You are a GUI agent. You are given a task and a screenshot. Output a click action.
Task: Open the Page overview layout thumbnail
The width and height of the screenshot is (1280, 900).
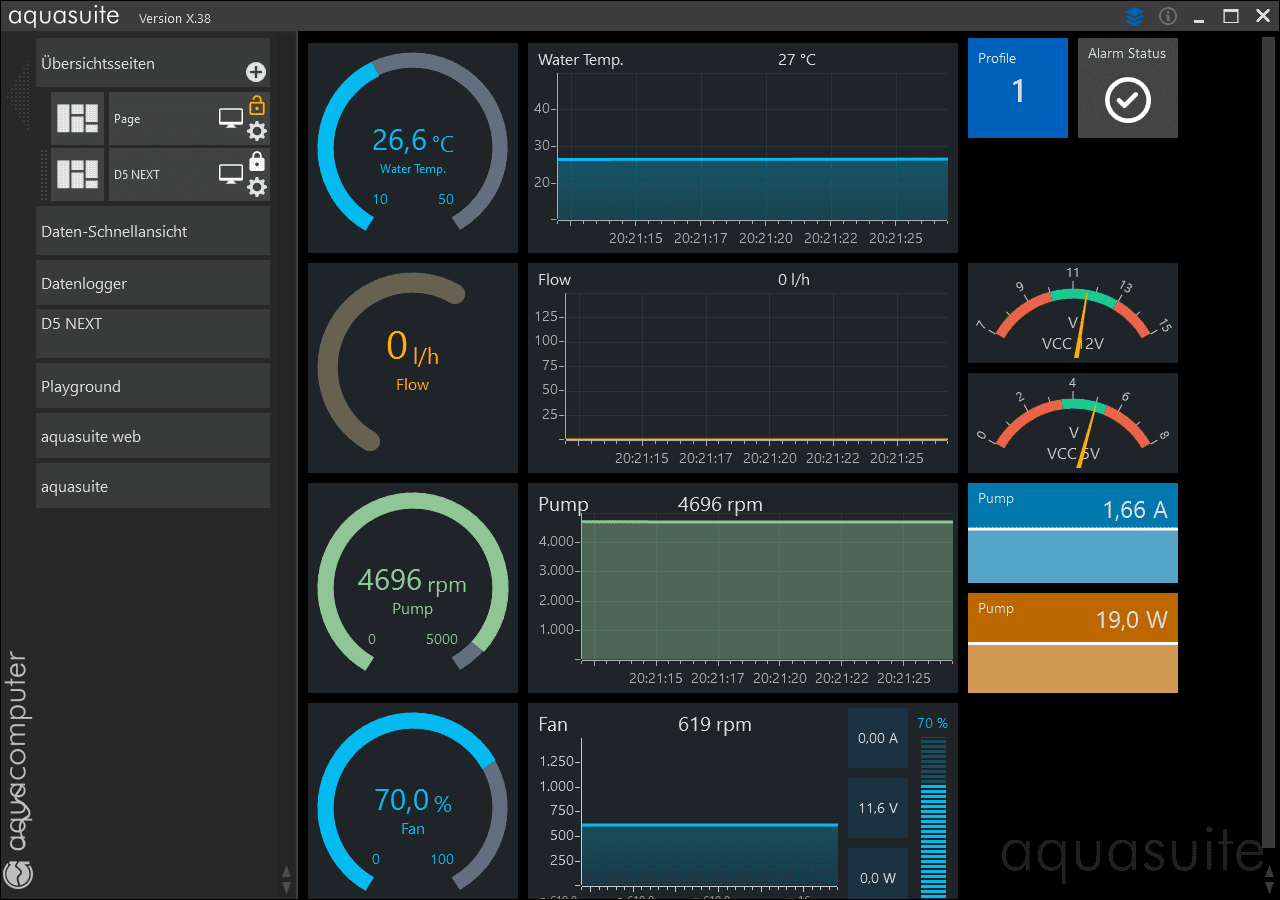pyautogui.click(x=77, y=119)
